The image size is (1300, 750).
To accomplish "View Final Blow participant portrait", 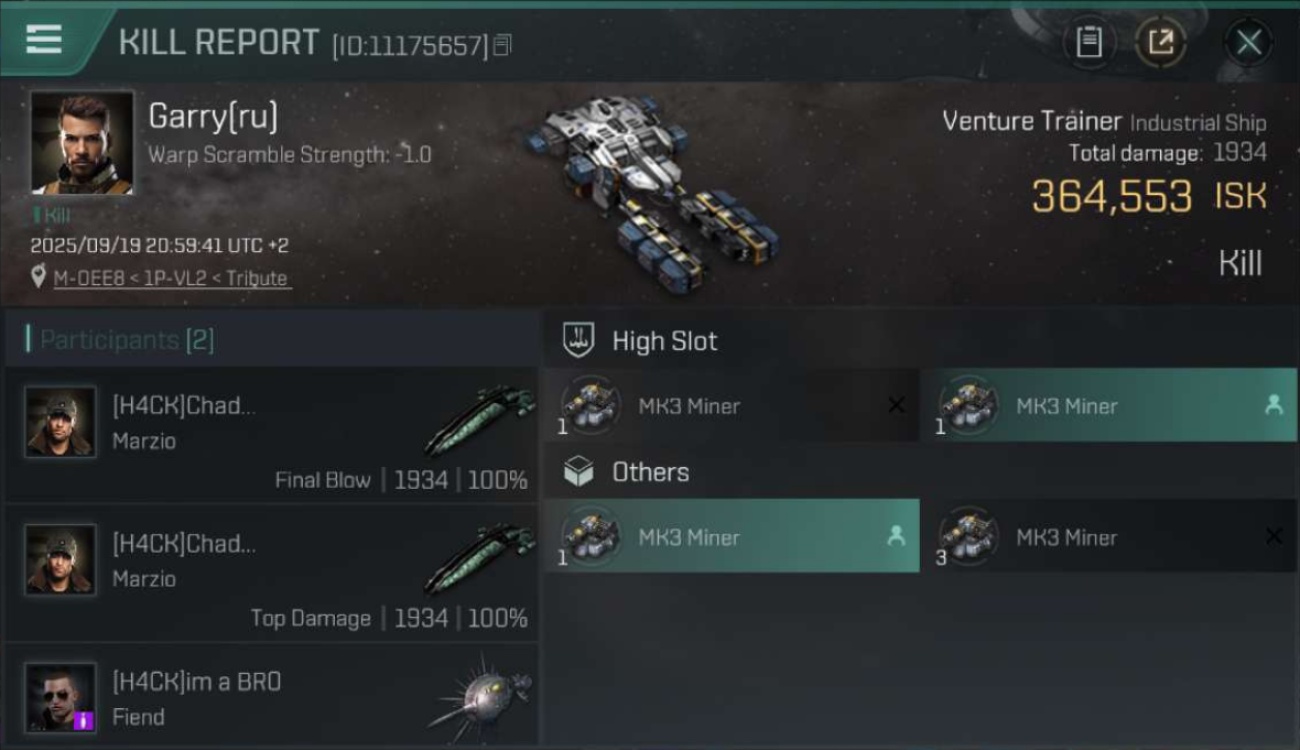I will (61, 422).
